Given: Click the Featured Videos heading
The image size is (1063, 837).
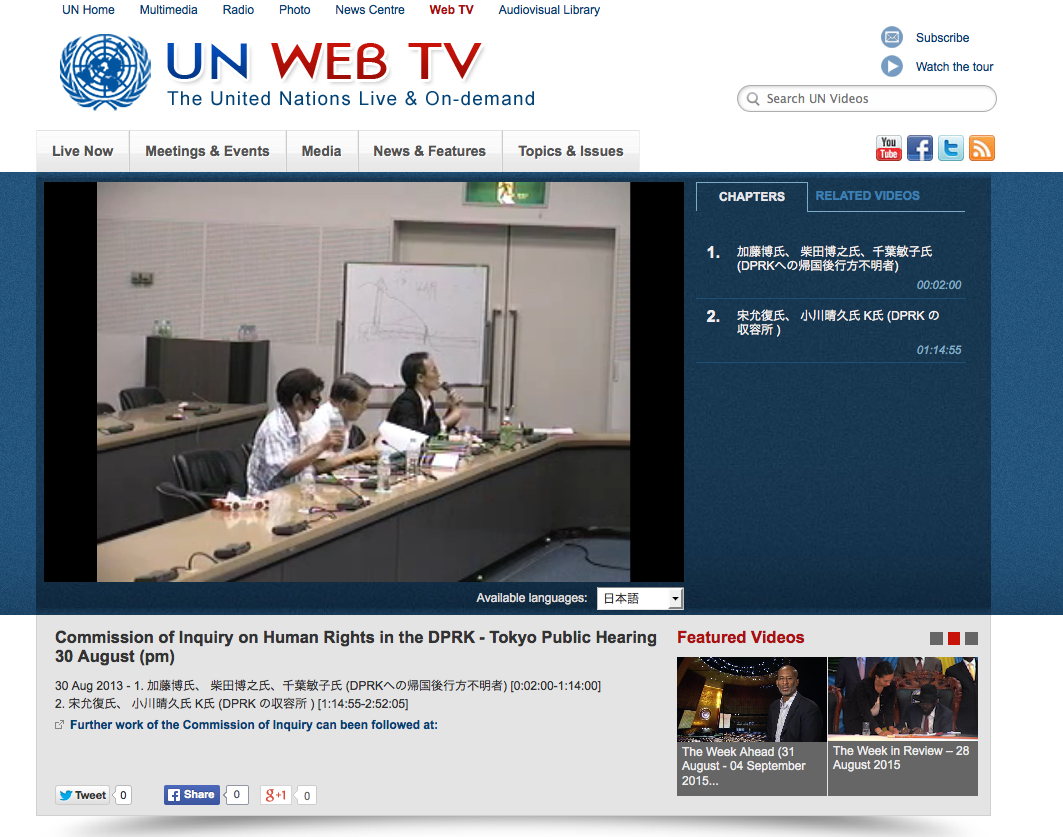Looking at the screenshot, I should pyautogui.click(x=740, y=637).
